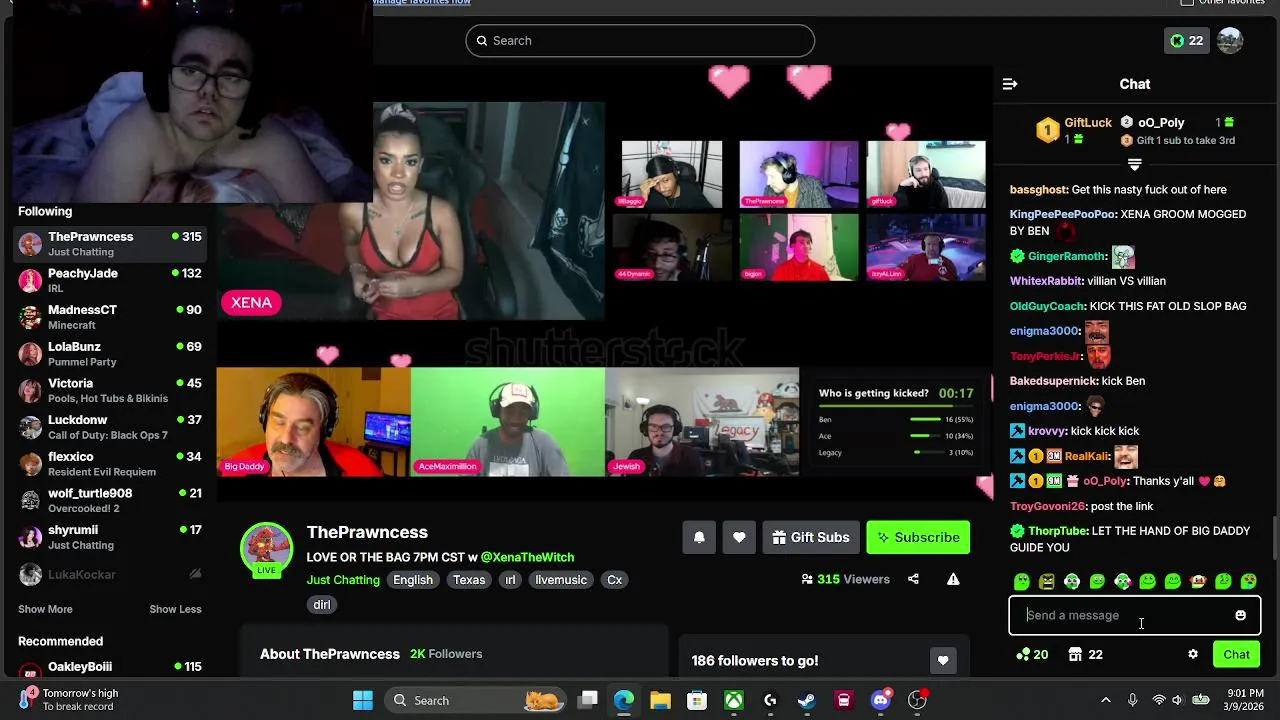Open MadnessCT Minecraft channel
The image size is (1280, 720).
coord(110,317)
